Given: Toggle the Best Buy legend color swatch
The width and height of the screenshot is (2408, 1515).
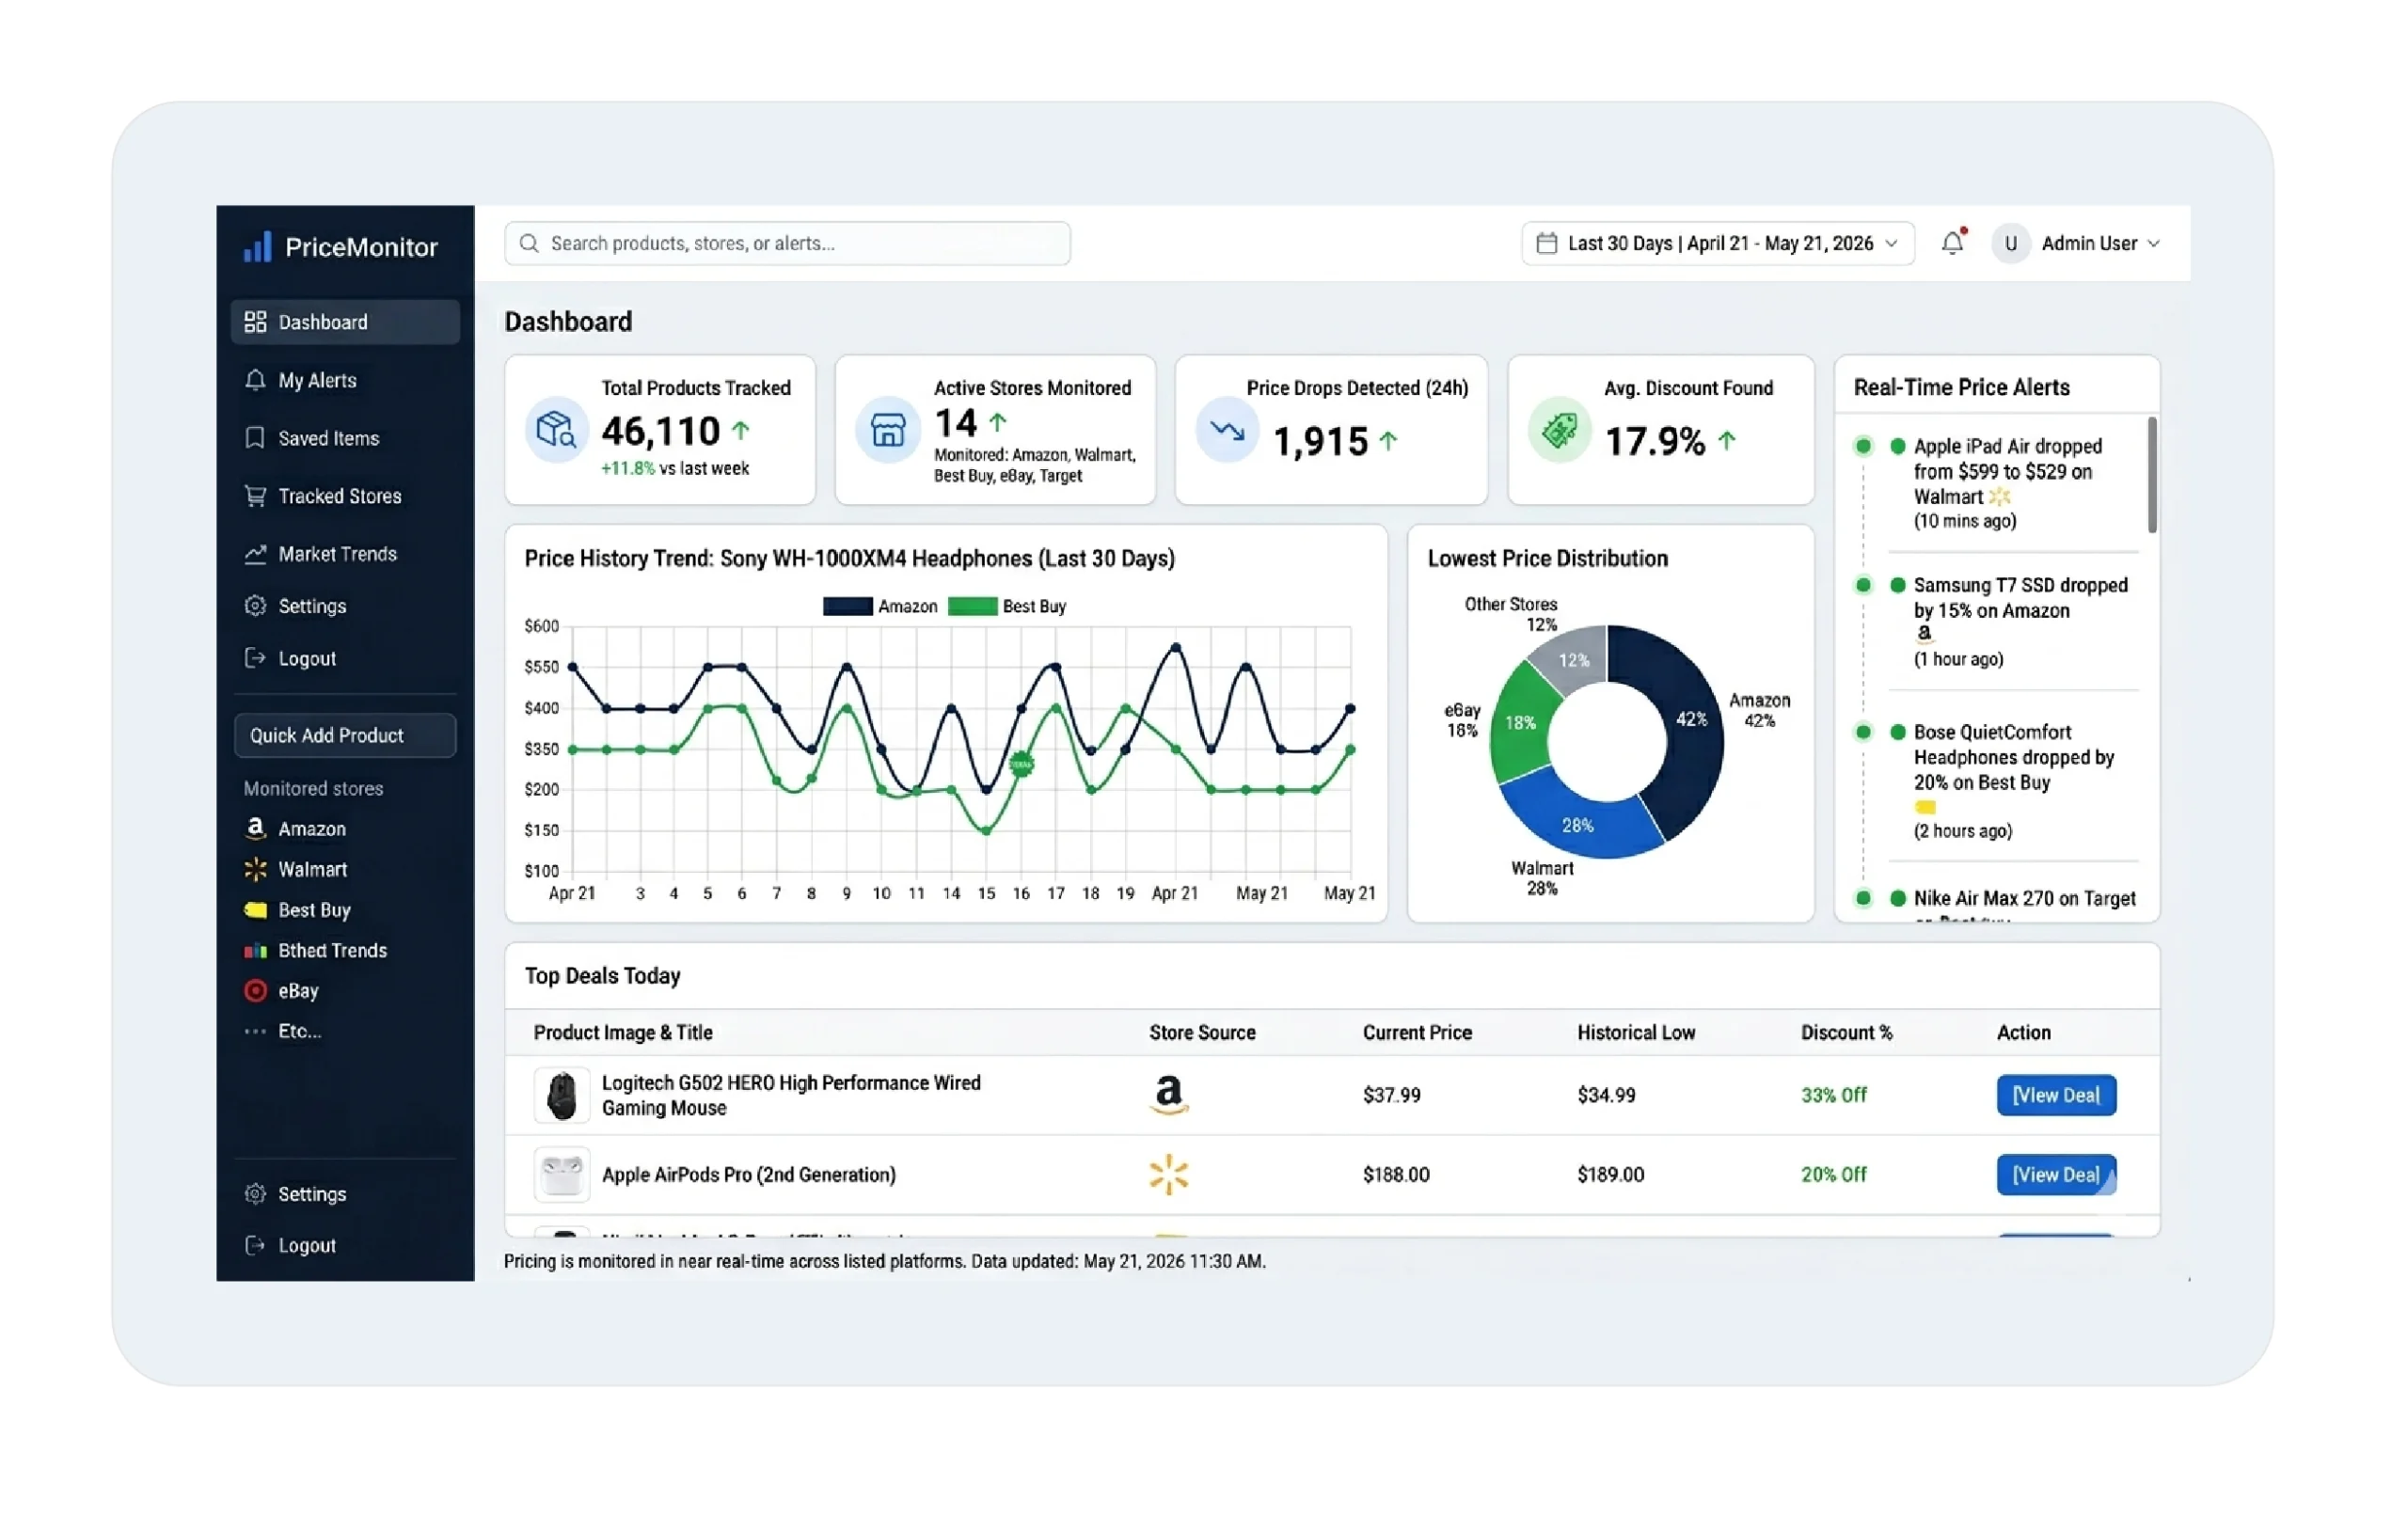Looking at the screenshot, I should (x=972, y=606).
